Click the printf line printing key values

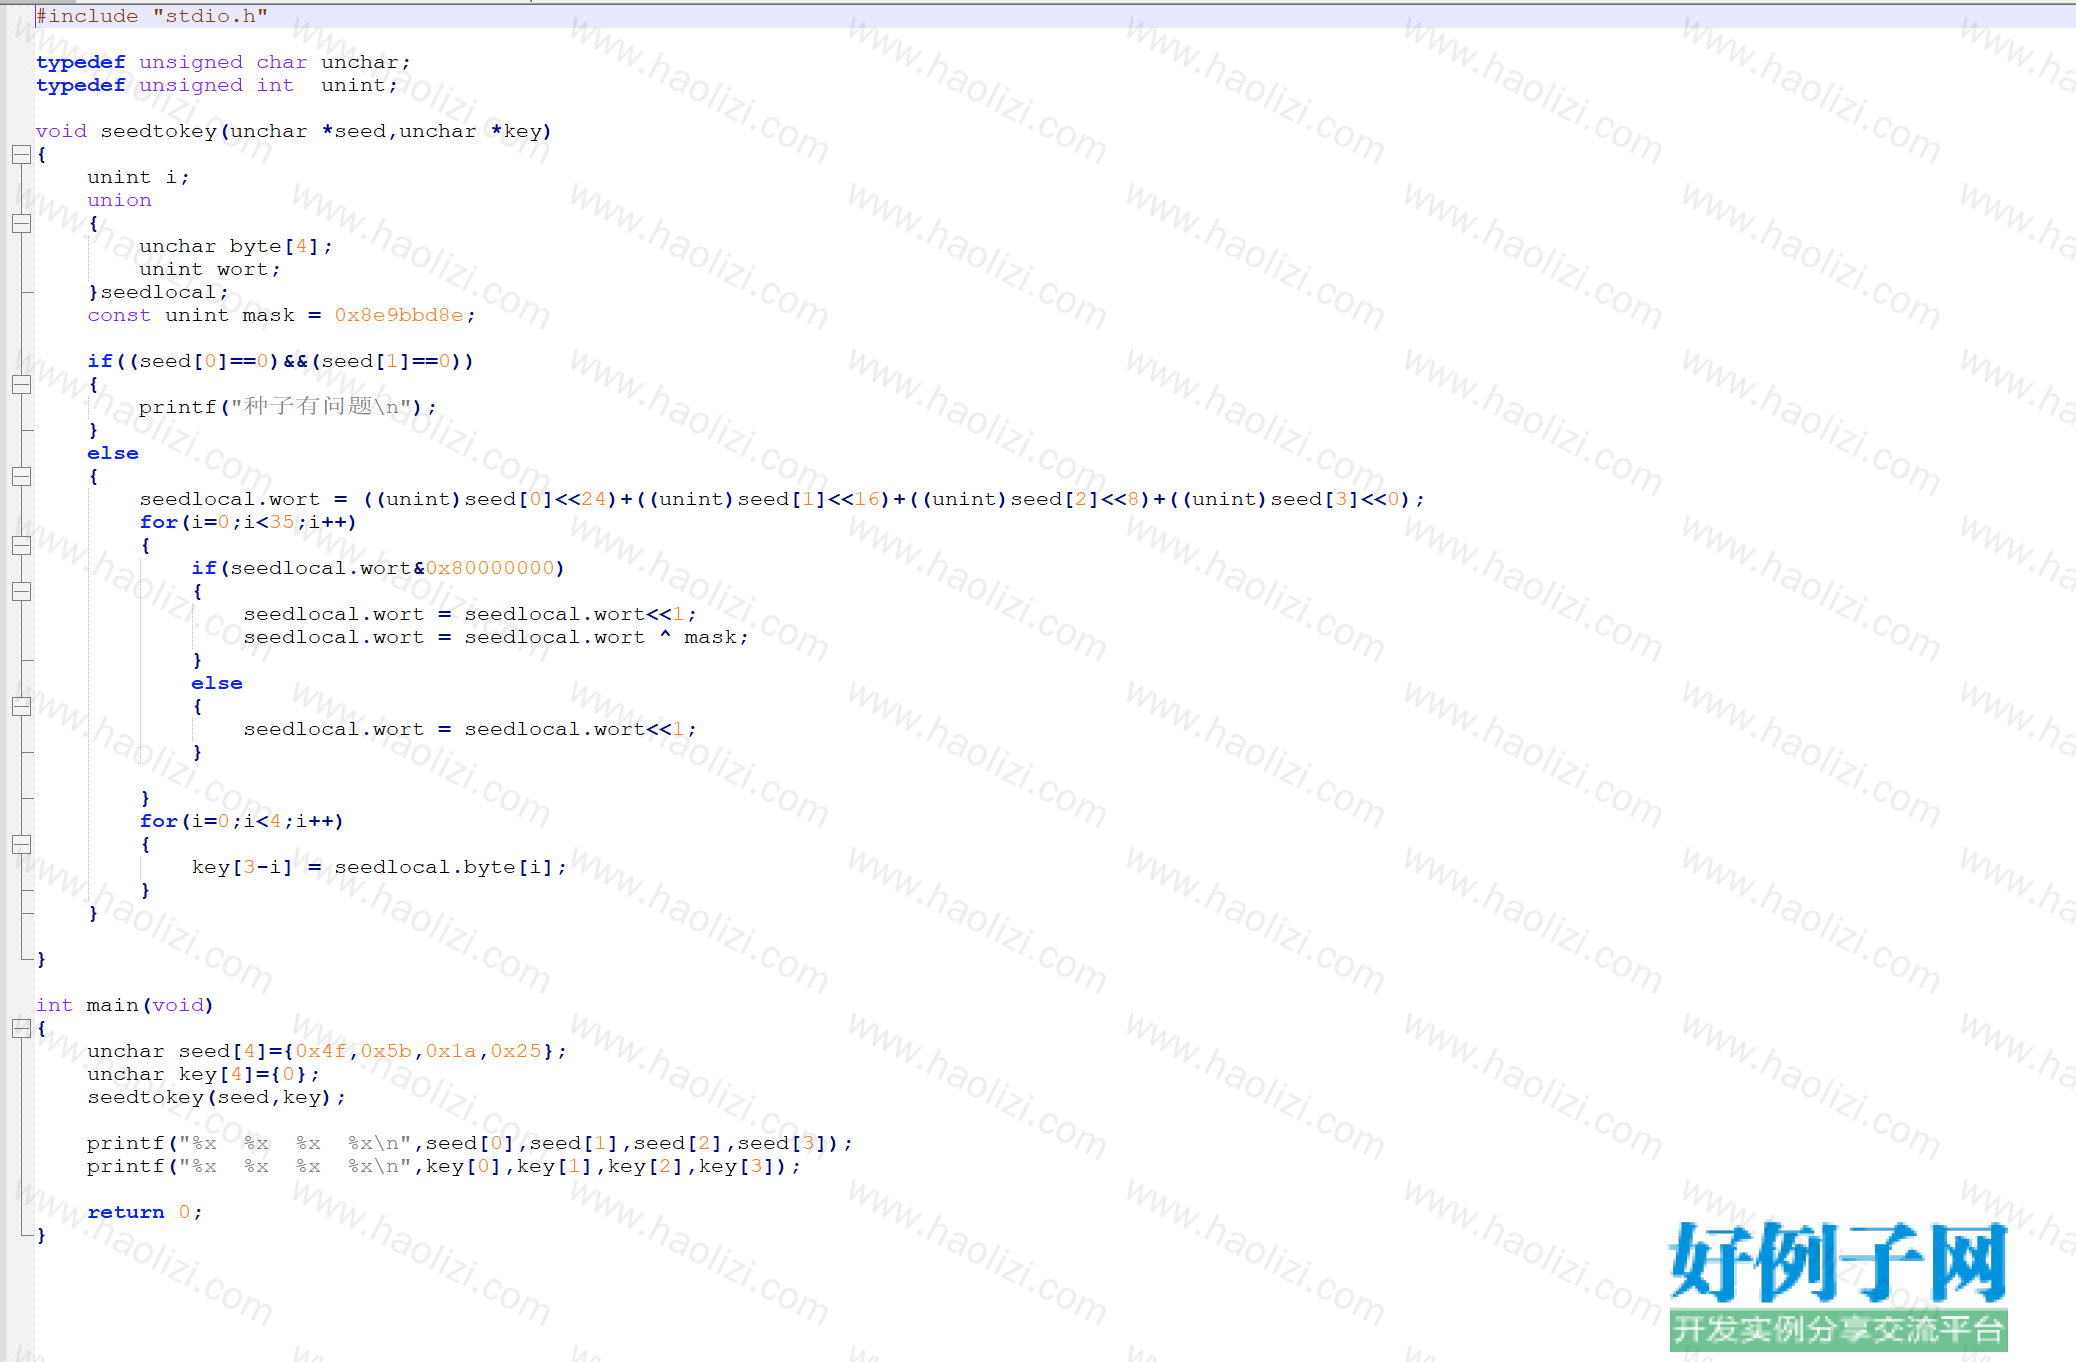coord(444,1166)
